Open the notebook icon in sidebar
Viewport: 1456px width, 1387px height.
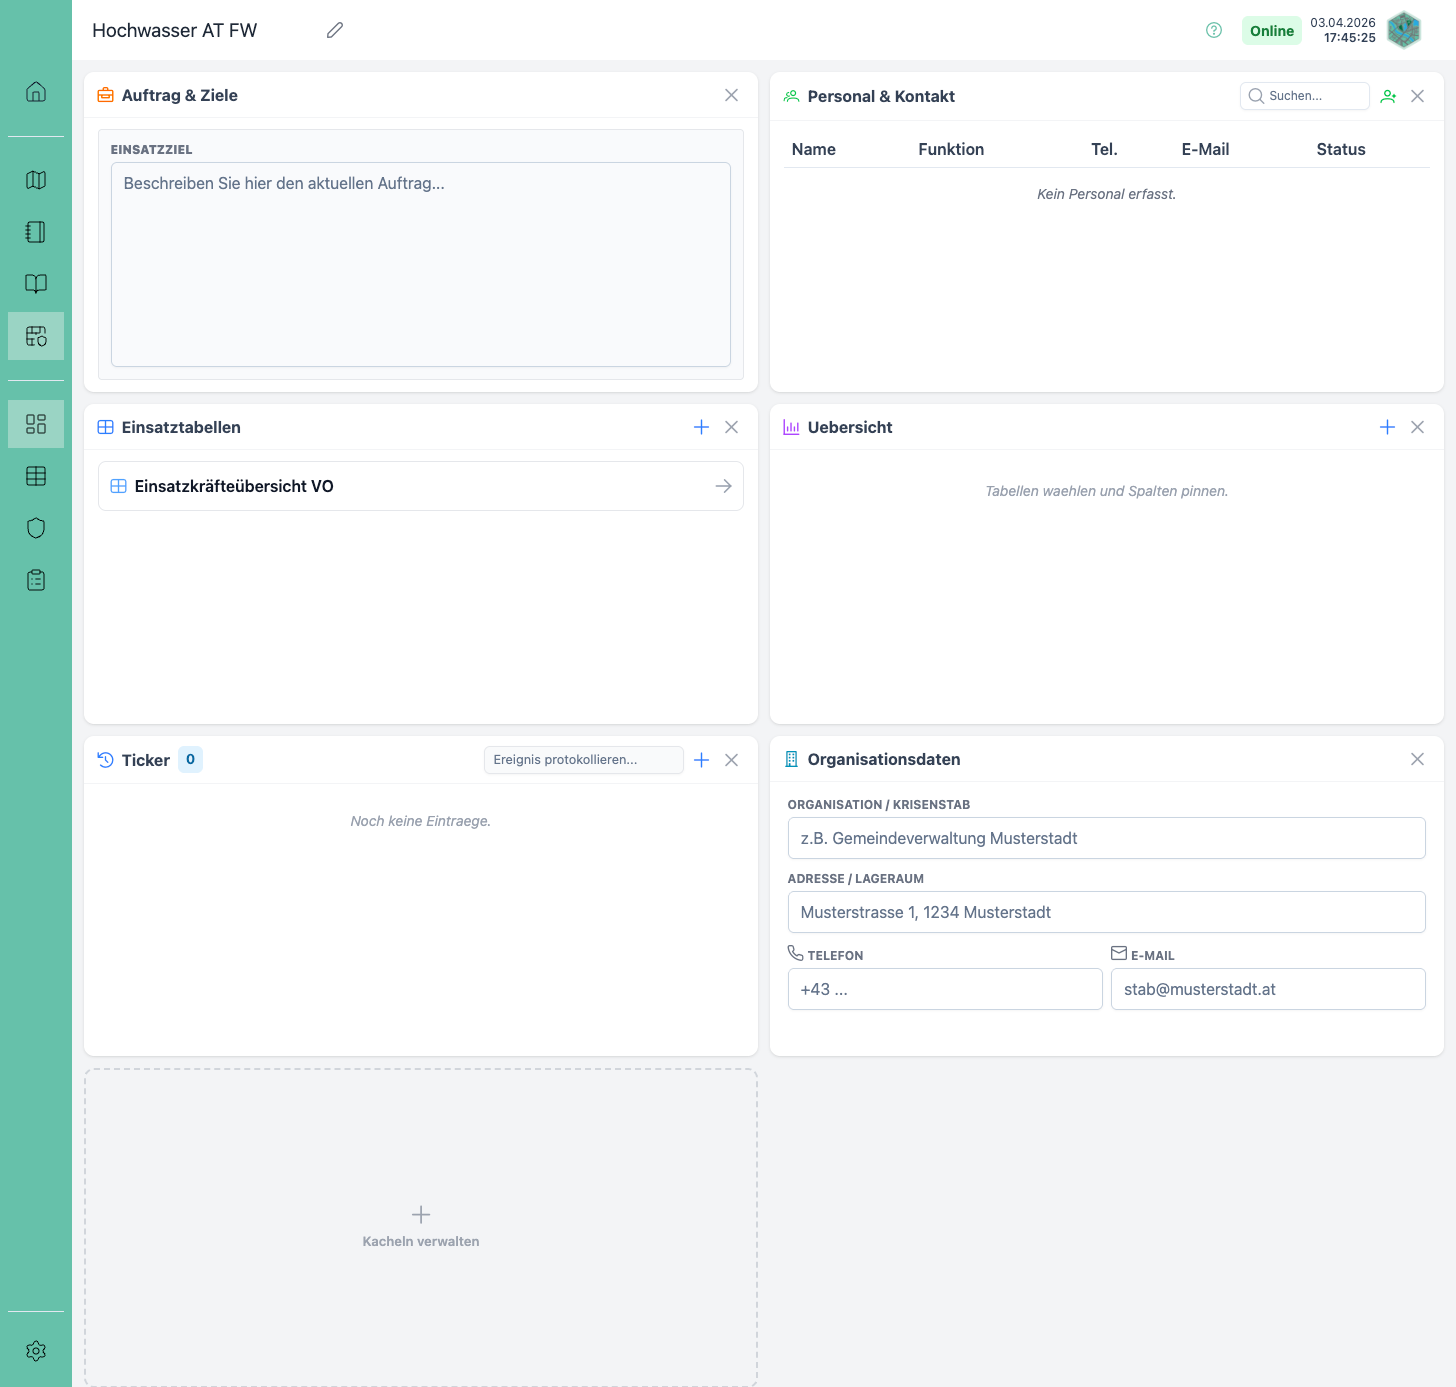[x=36, y=232]
